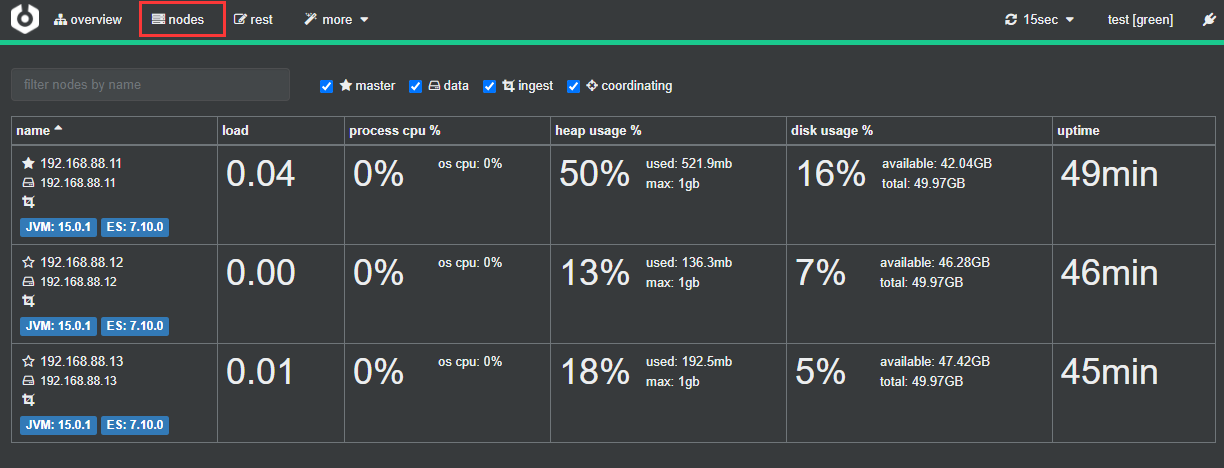This screenshot has height=468, width=1224.
Task: Click the plug connection icon
Action: 1208,20
